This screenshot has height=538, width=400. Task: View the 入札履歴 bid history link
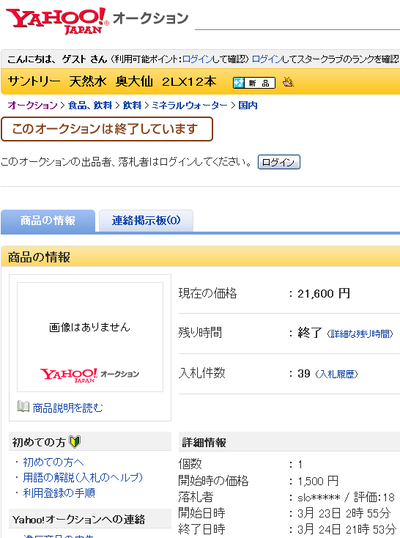337,374
